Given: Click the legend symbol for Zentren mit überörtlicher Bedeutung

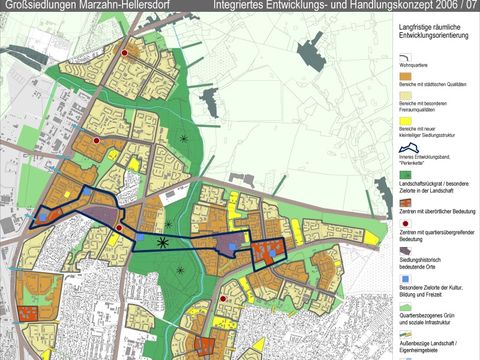Looking at the screenshot, I should 405,203.
